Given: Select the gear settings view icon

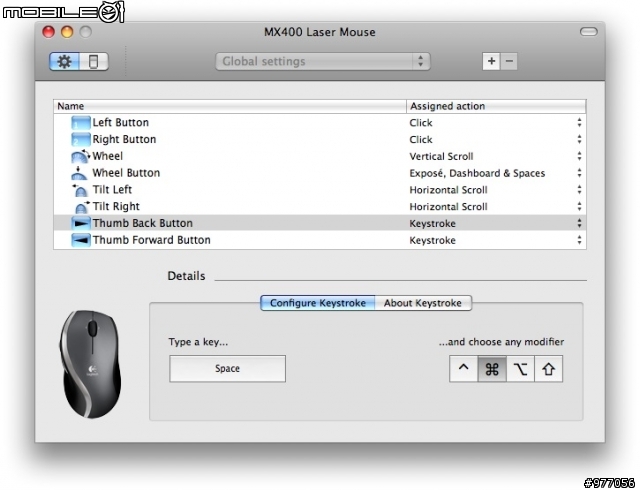Looking at the screenshot, I should click(x=64, y=62).
